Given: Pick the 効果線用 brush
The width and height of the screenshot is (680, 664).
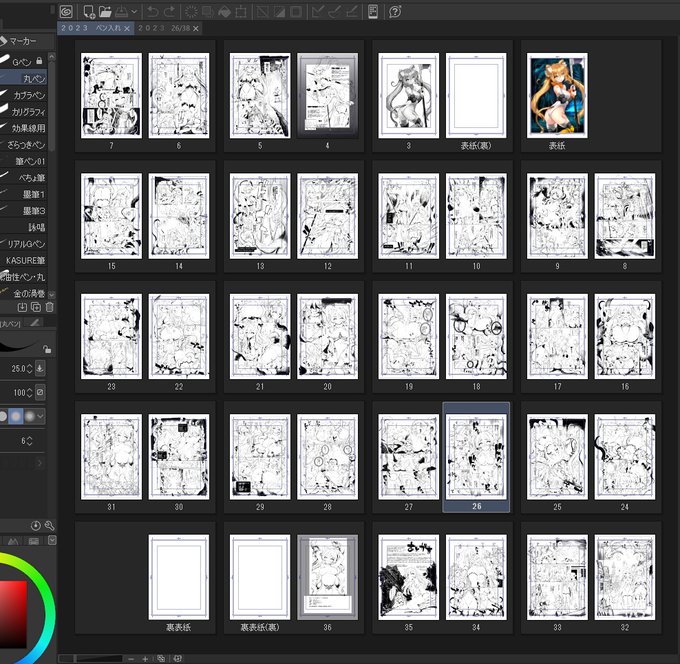Looking at the screenshot, I should tap(23, 128).
